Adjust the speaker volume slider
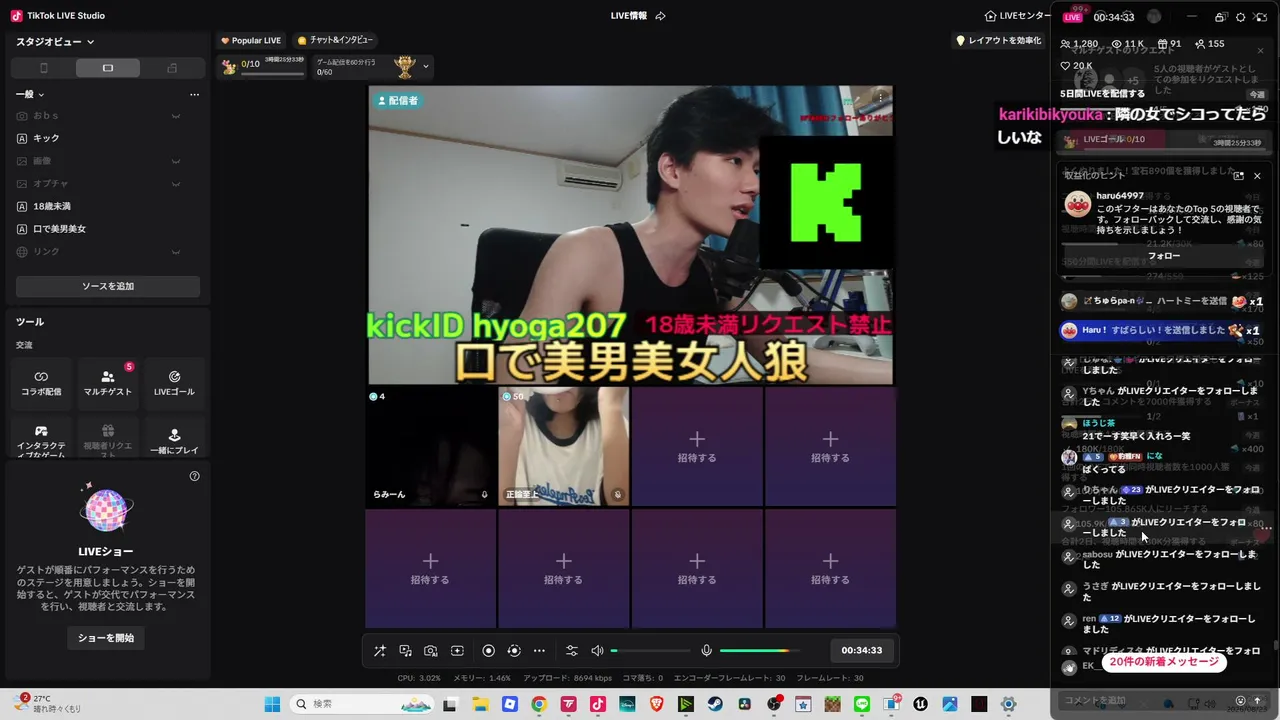Viewport: 1280px width, 720px height. (650, 651)
